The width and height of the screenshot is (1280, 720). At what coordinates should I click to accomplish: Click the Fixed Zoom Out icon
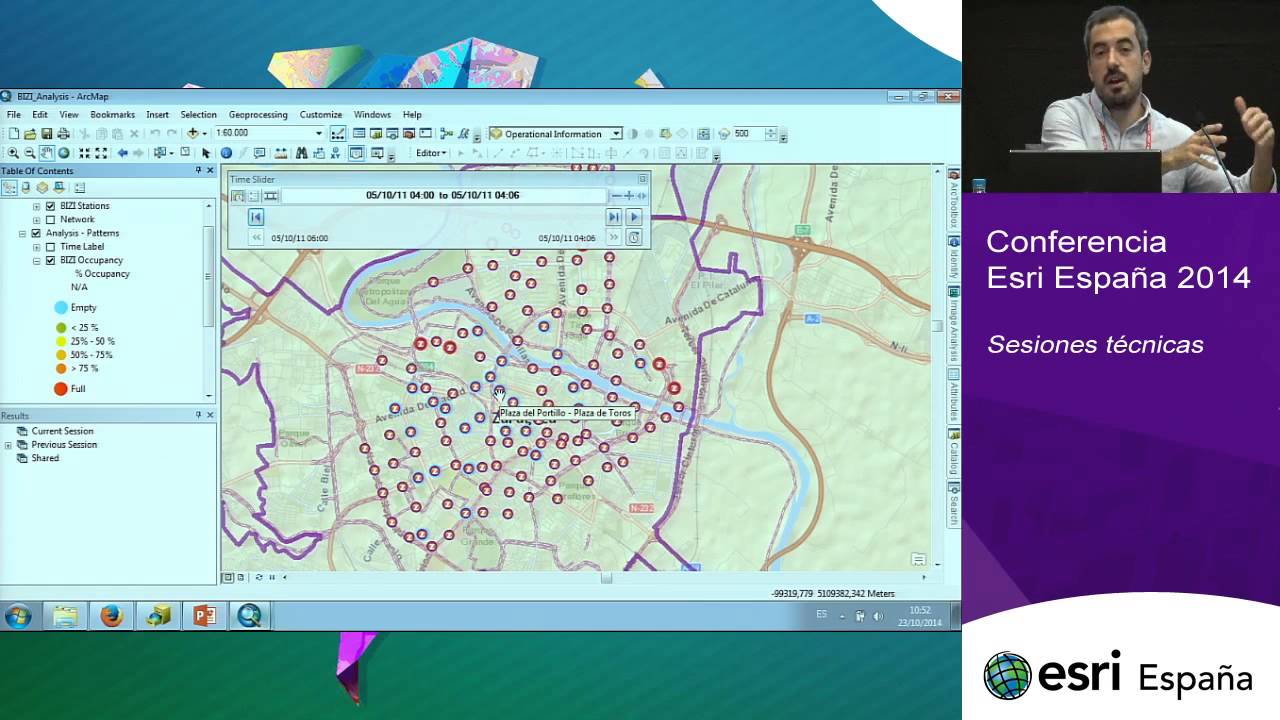point(102,153)
